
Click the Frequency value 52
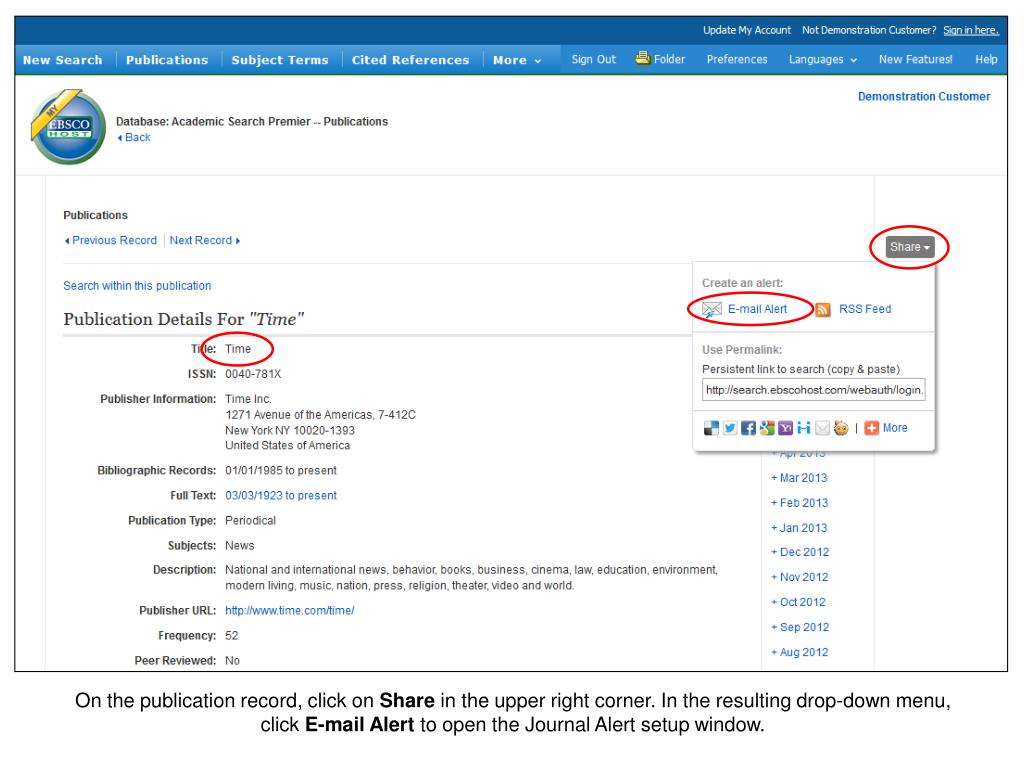[x=232, y=636]
